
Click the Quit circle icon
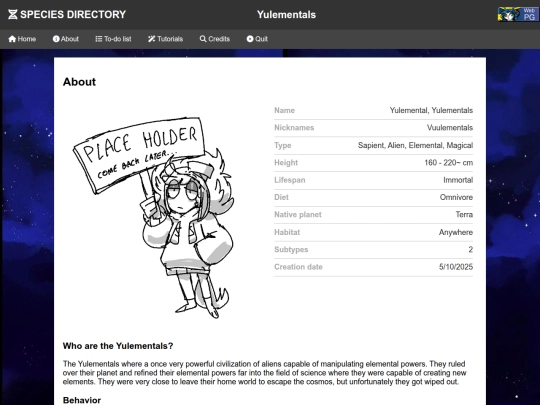pos(250,39)
